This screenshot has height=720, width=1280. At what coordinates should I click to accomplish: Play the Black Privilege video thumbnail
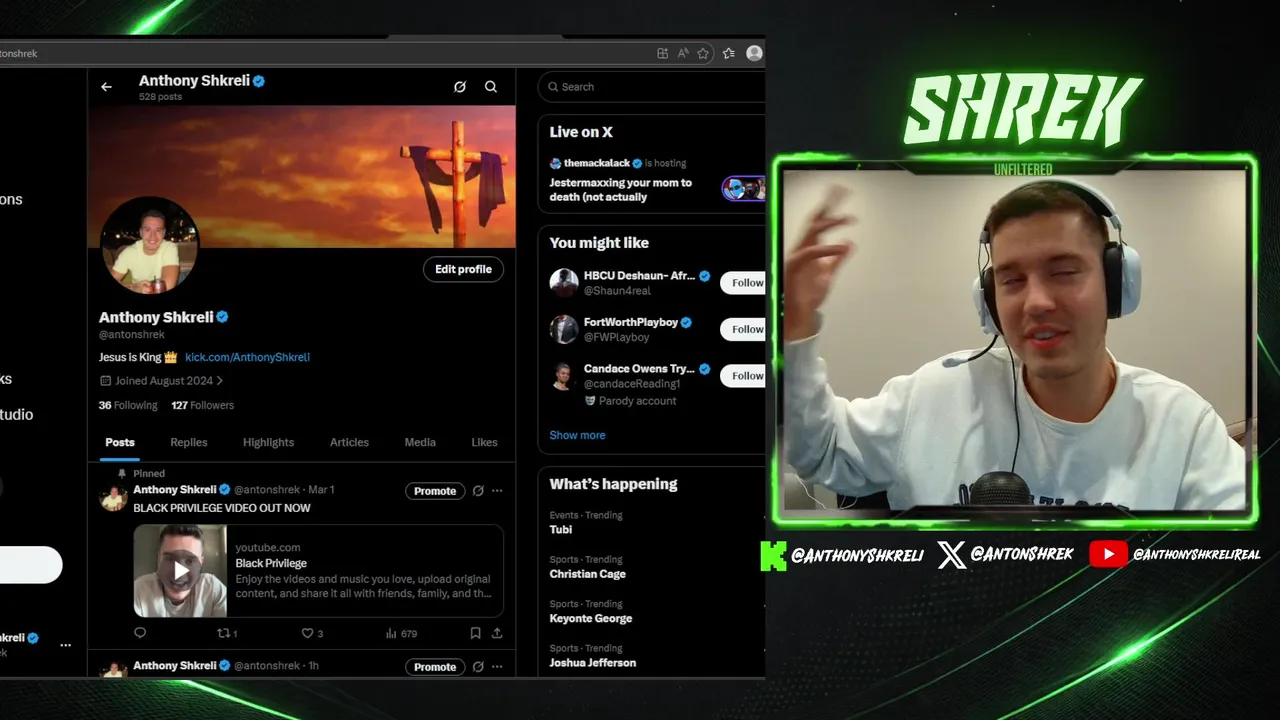(180, 571)
